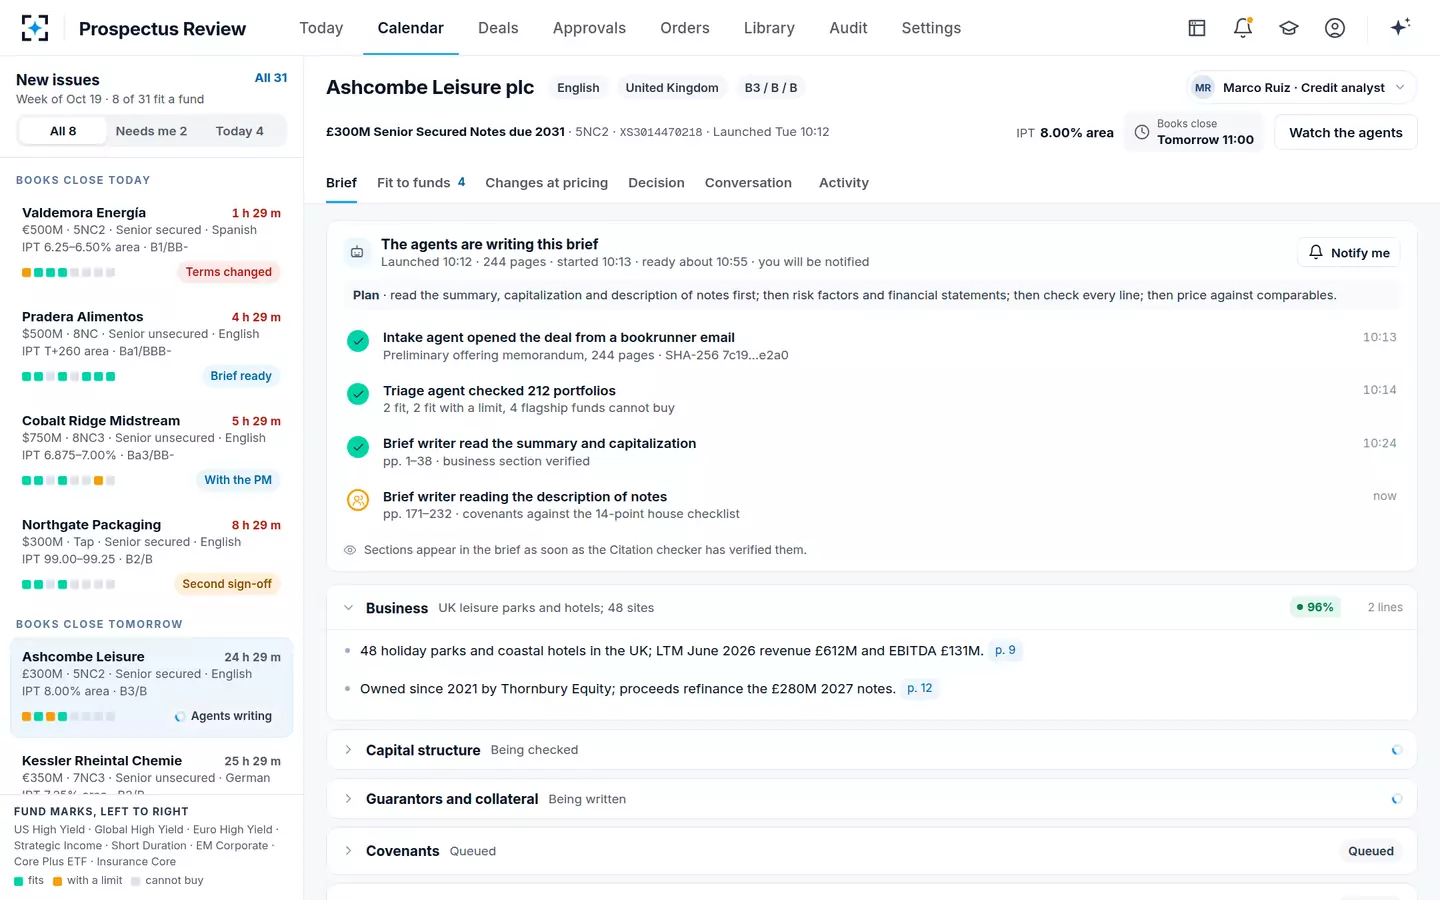Viewport: 1440px width, 900px height.
Task: Click green check for summary and capitalization step
Action: point(358,448)
